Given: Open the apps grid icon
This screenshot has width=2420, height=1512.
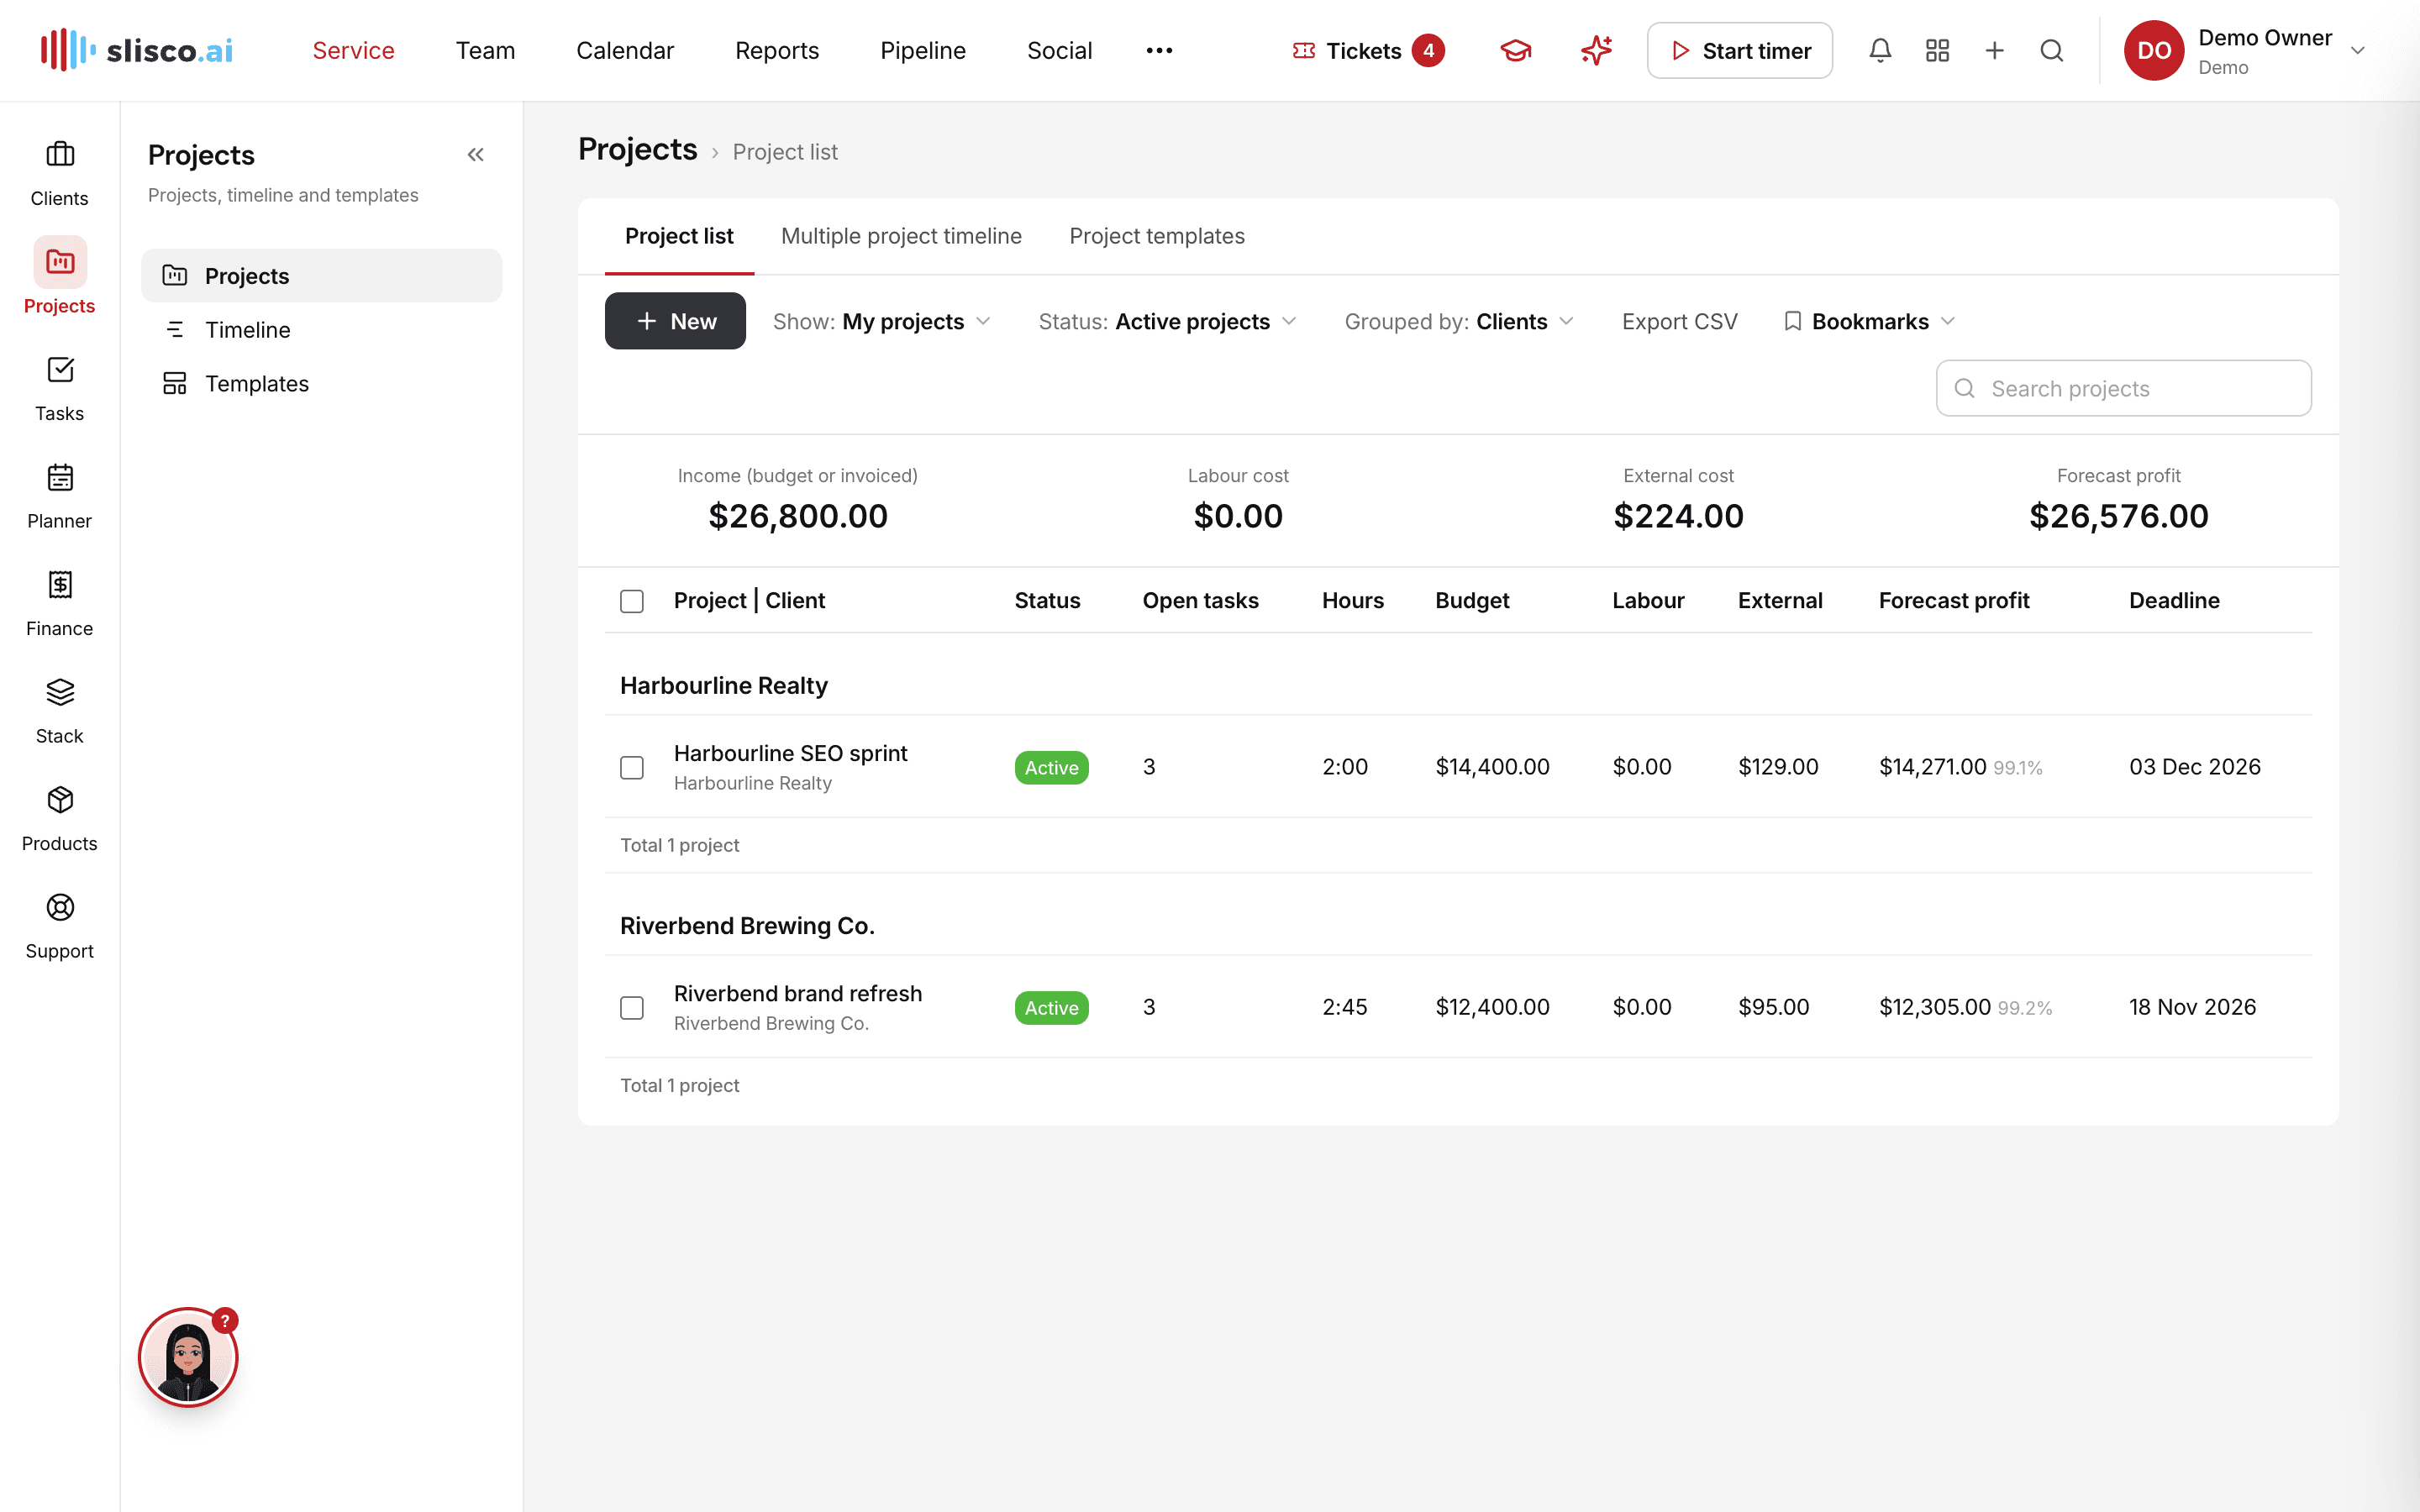Looking at the screenshot, I should [x=1937, y=50].
